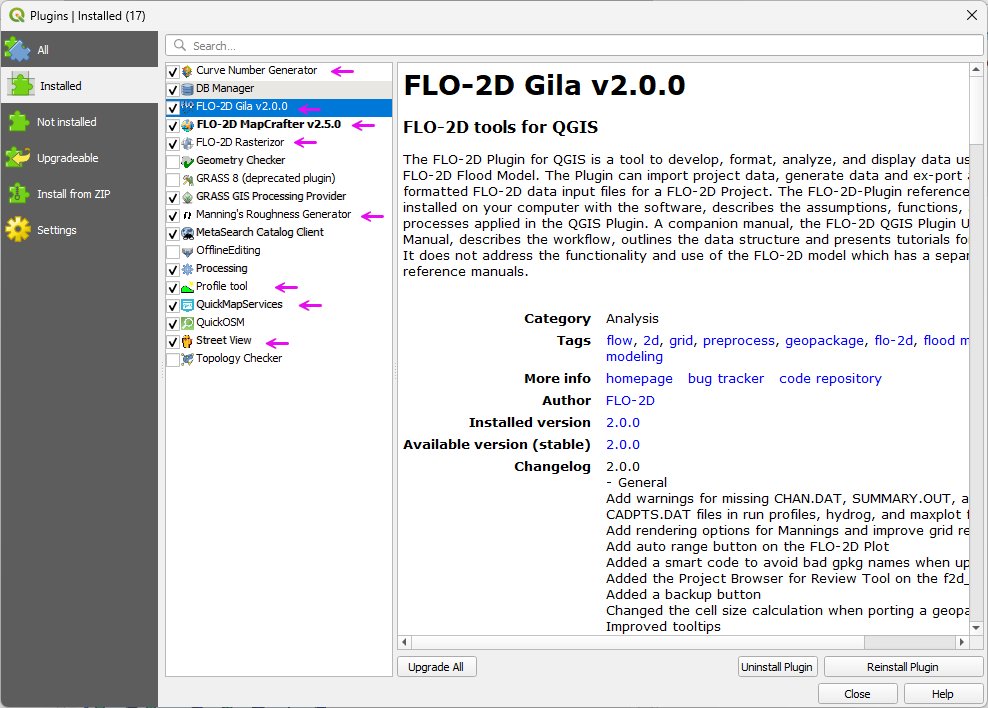
Task: Enable the Geometry Checker checkbox
Action: coord(173,161)
